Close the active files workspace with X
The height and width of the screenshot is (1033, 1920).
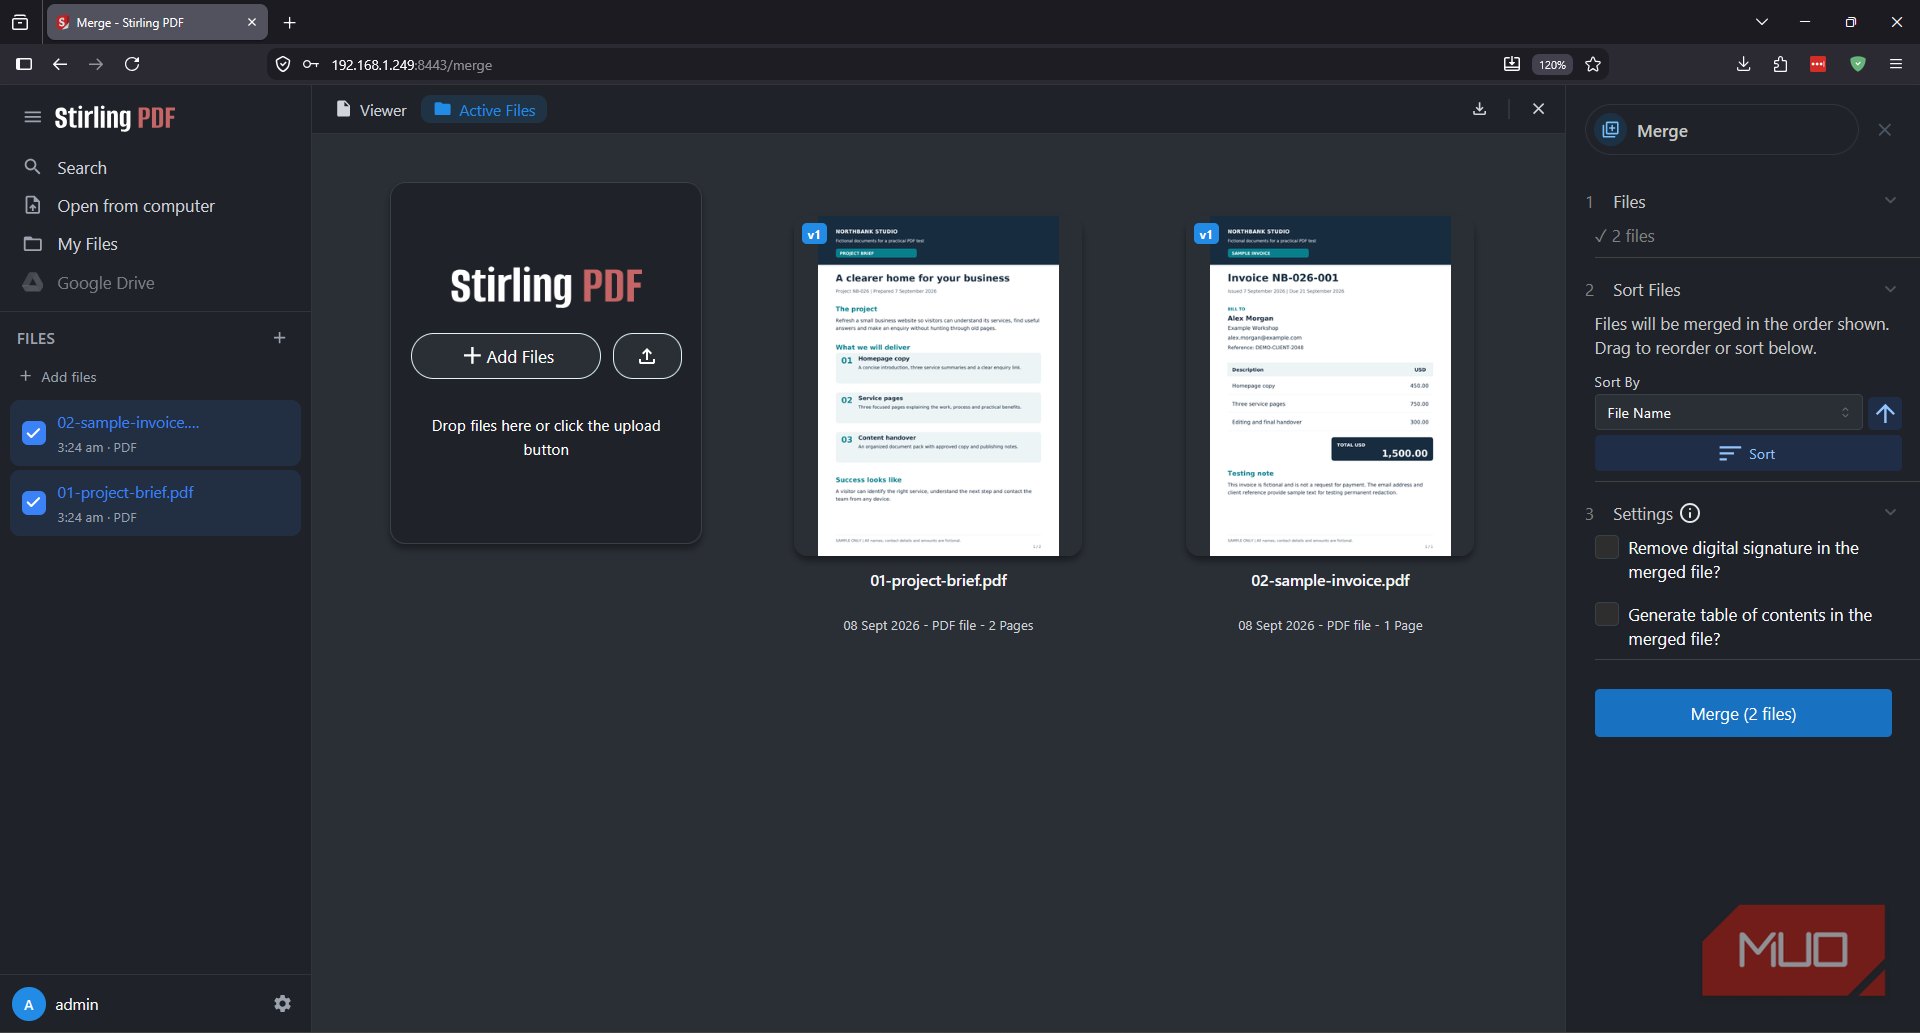pyautogui.click(x=1539, y=109)
